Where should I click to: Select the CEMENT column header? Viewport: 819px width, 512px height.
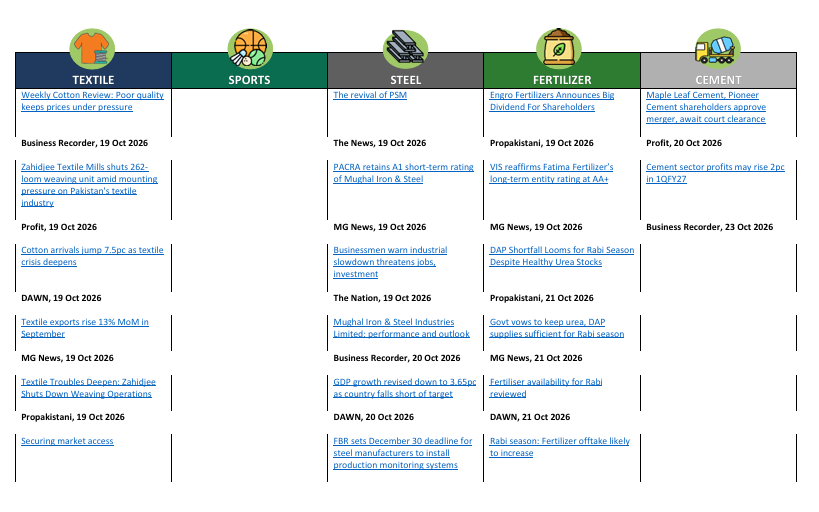coord(718,71)
